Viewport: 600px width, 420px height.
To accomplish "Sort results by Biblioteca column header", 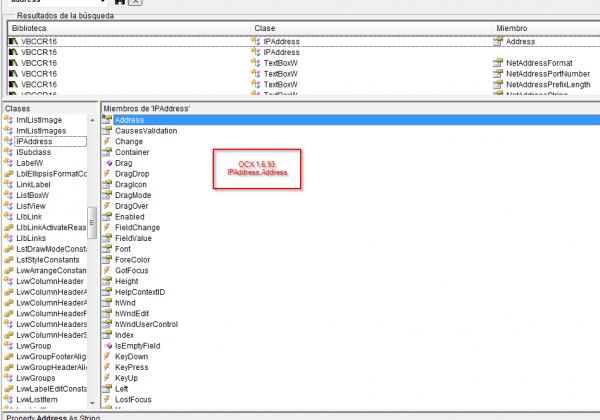I will pyautogui.click(x=129, y=28).
